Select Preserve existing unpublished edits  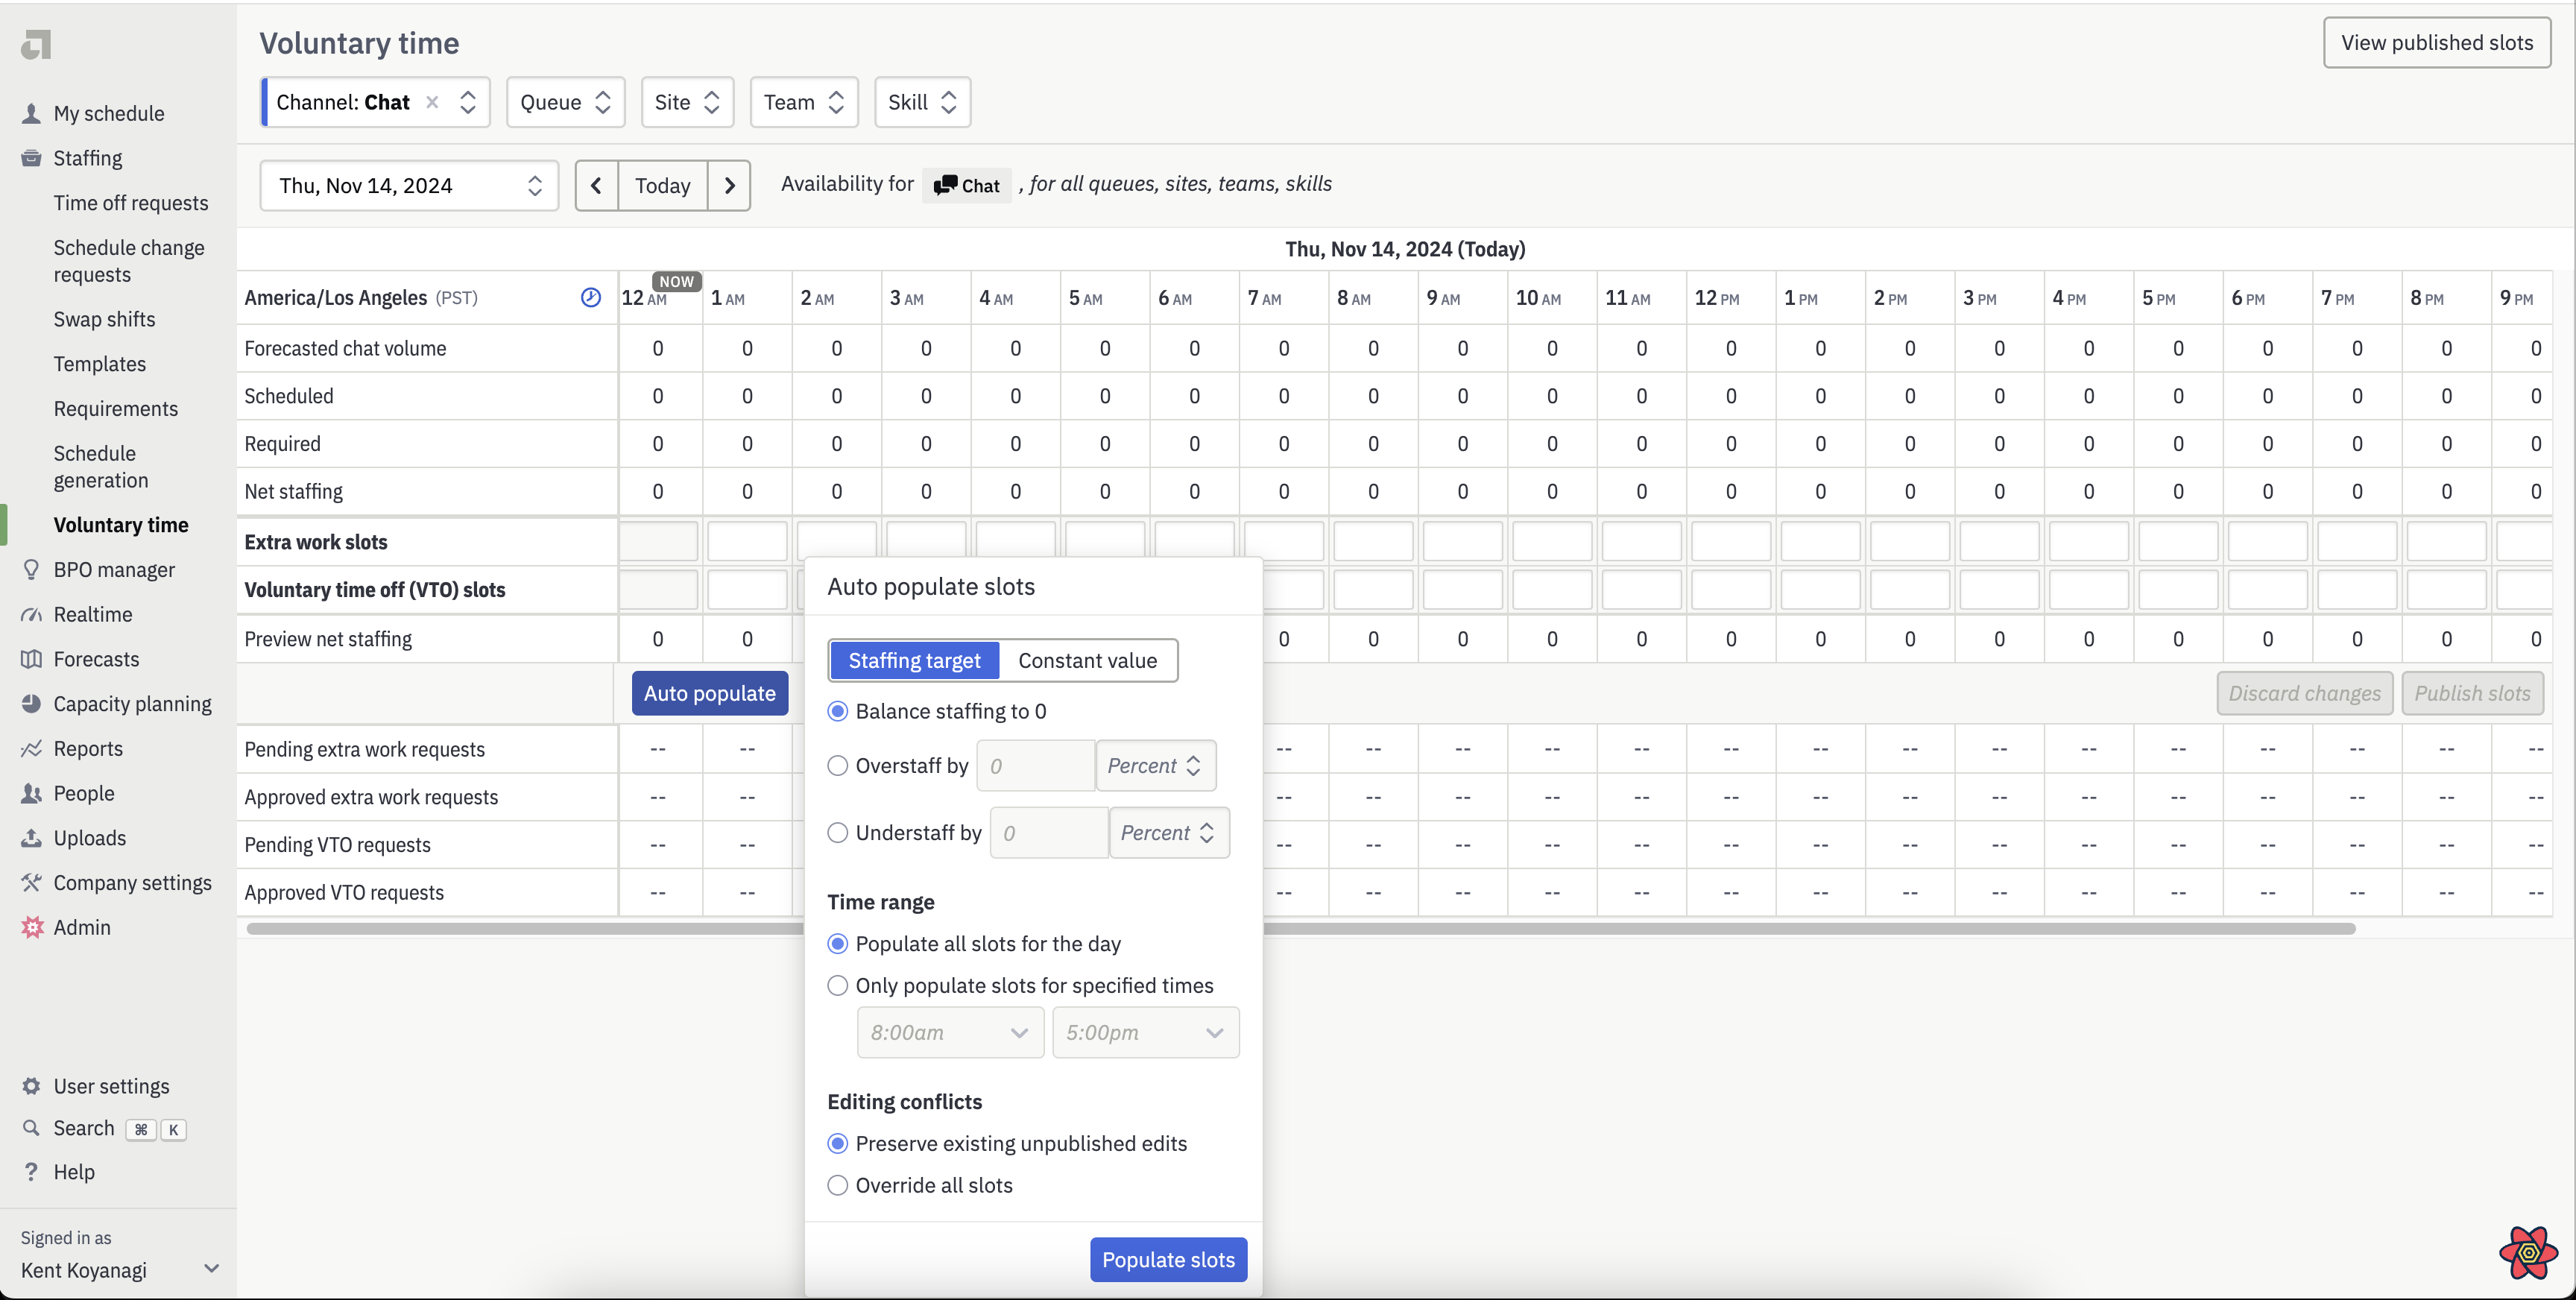[x=838, y=1143]
